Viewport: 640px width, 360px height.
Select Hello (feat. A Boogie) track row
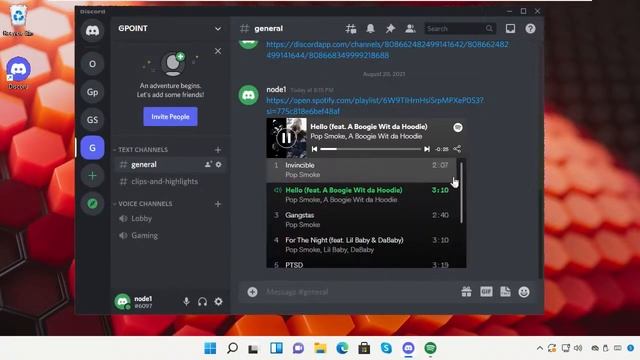pyautogui.click(x=362, y=195)
